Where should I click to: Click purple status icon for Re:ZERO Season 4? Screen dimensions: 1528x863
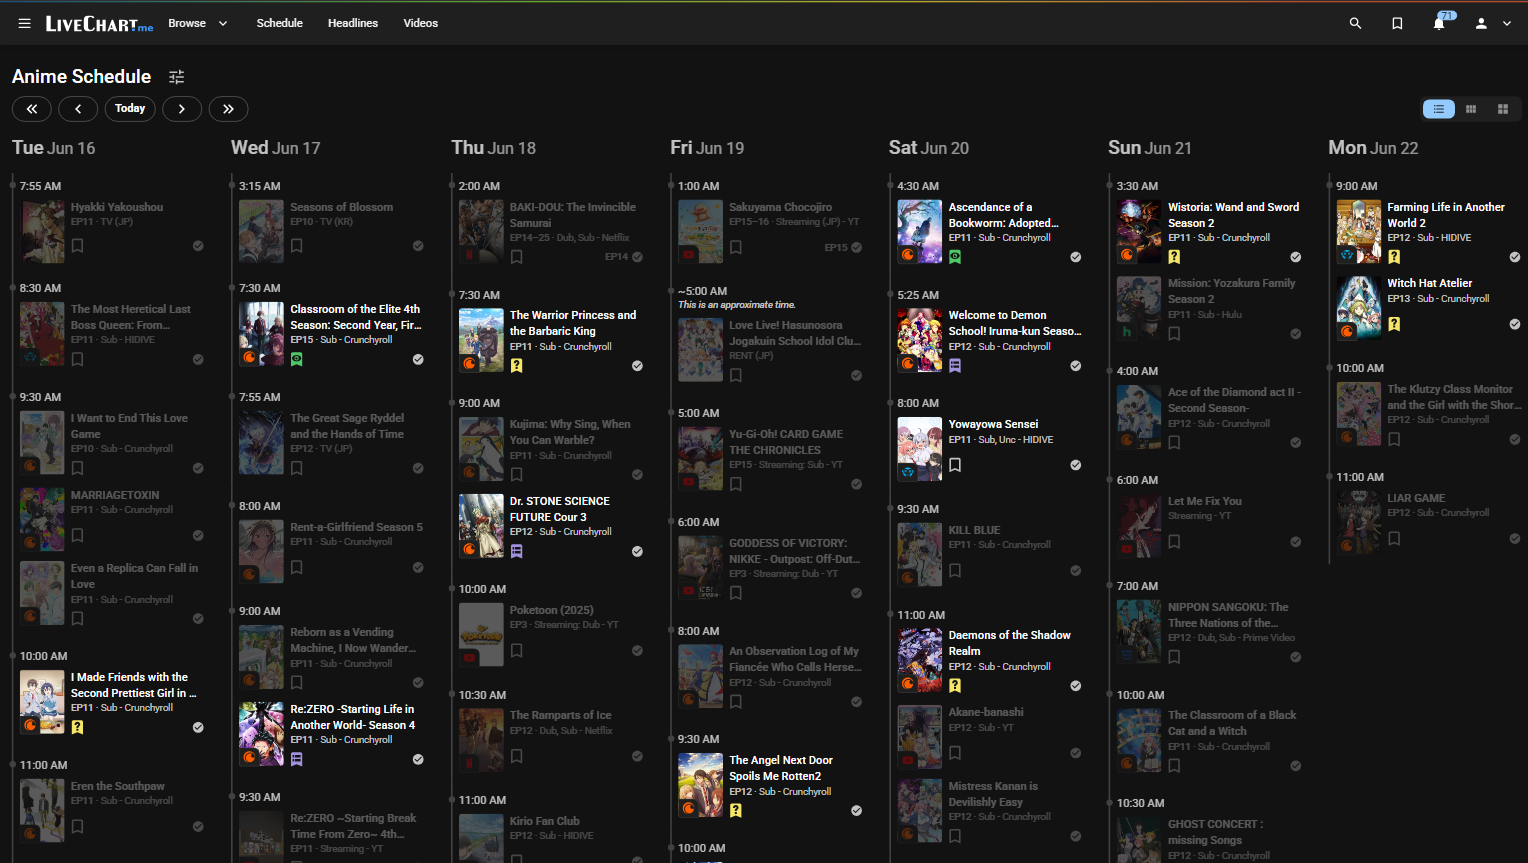click(x=296, y=759)
